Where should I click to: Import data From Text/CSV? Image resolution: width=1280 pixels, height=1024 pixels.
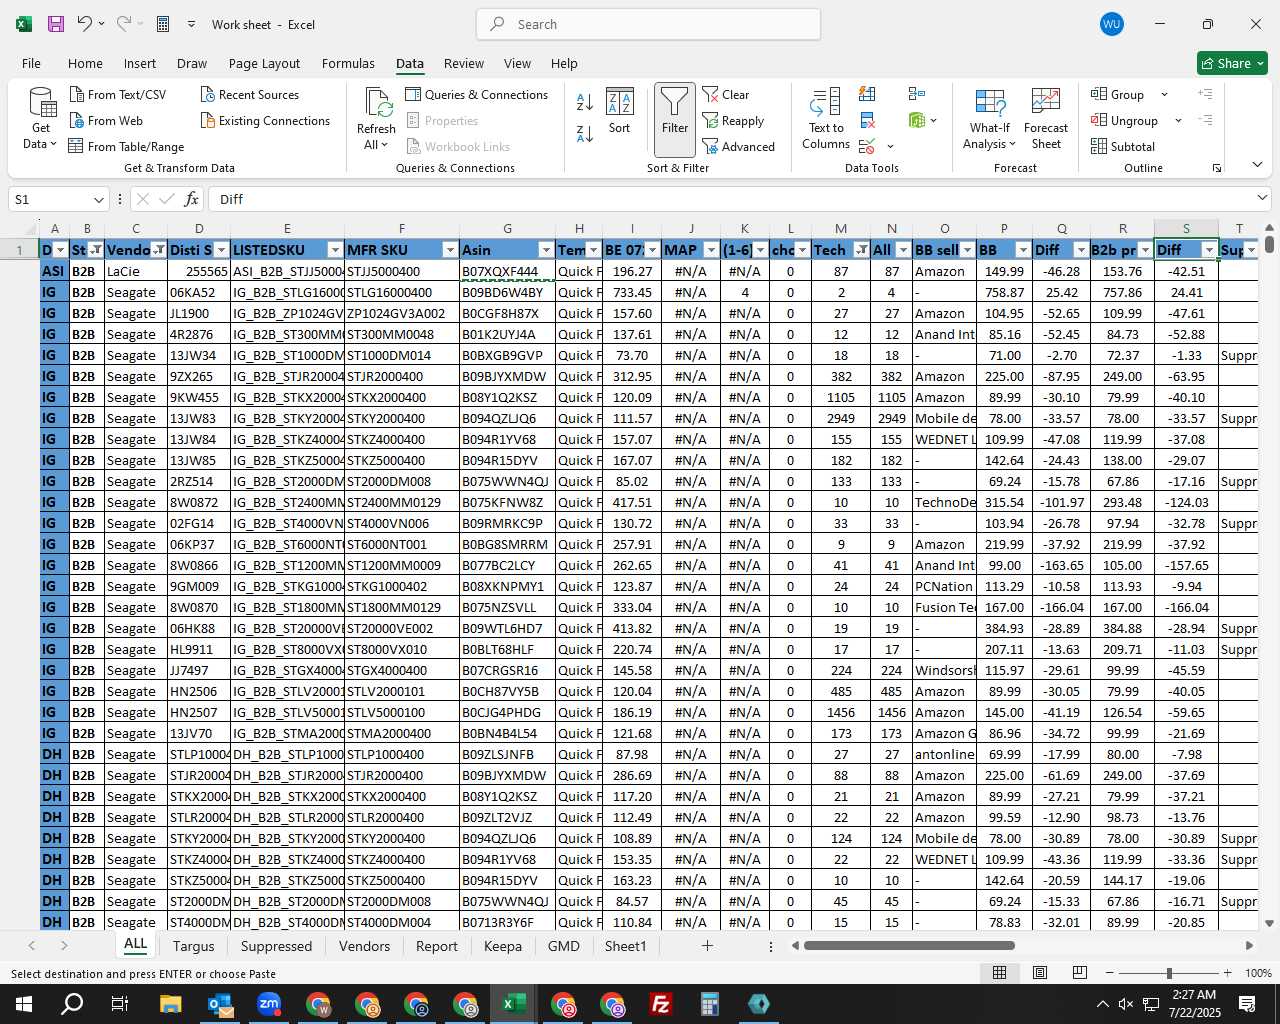click(118, 94)
